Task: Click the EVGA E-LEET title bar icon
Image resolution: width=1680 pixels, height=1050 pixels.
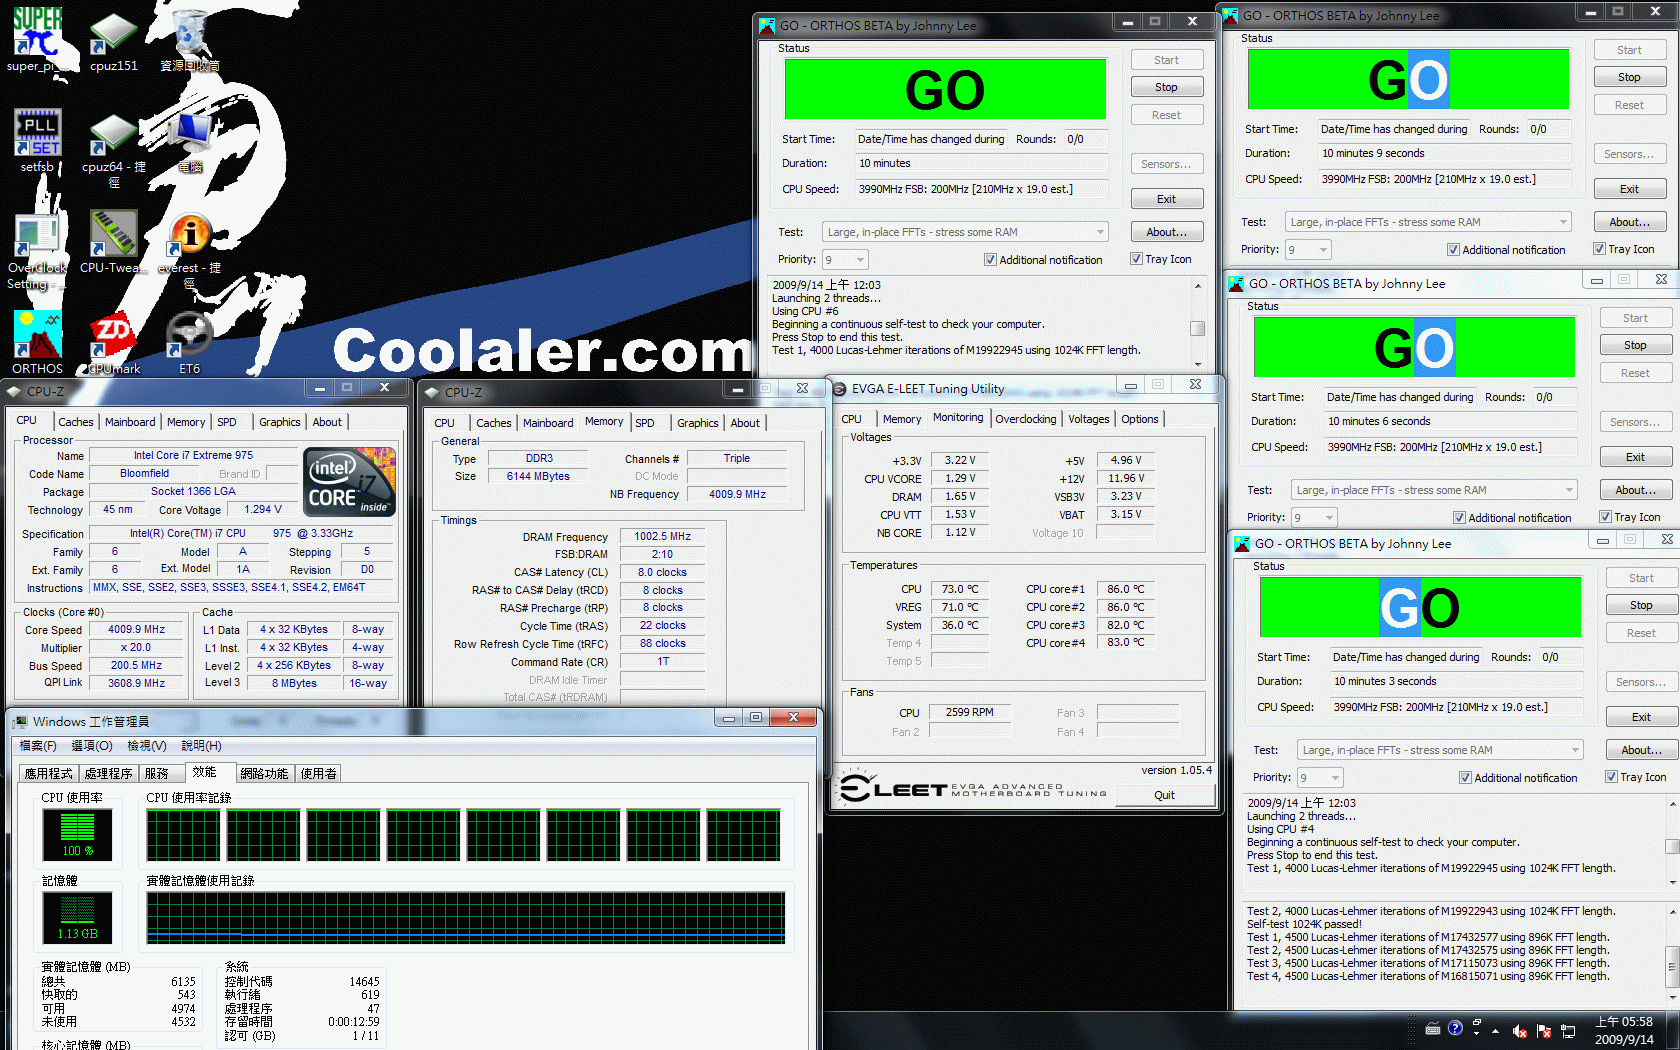Action: 841,389
